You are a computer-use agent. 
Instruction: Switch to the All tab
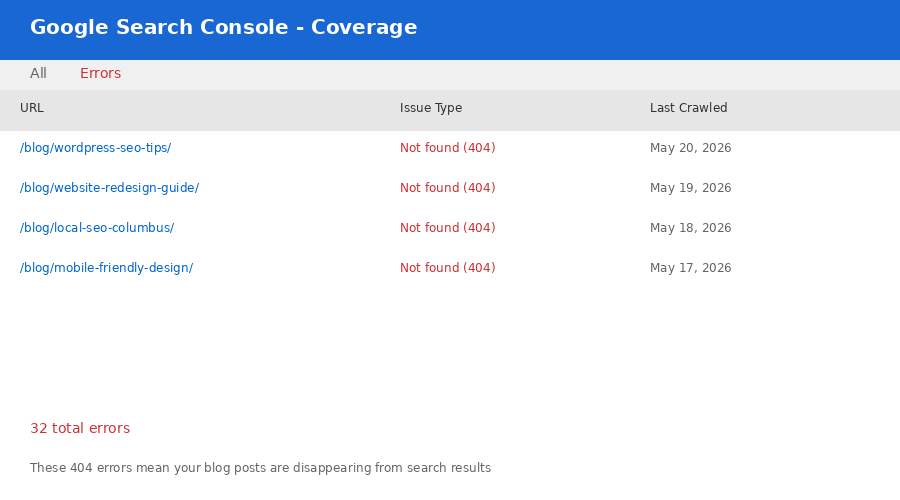[38, 73]
